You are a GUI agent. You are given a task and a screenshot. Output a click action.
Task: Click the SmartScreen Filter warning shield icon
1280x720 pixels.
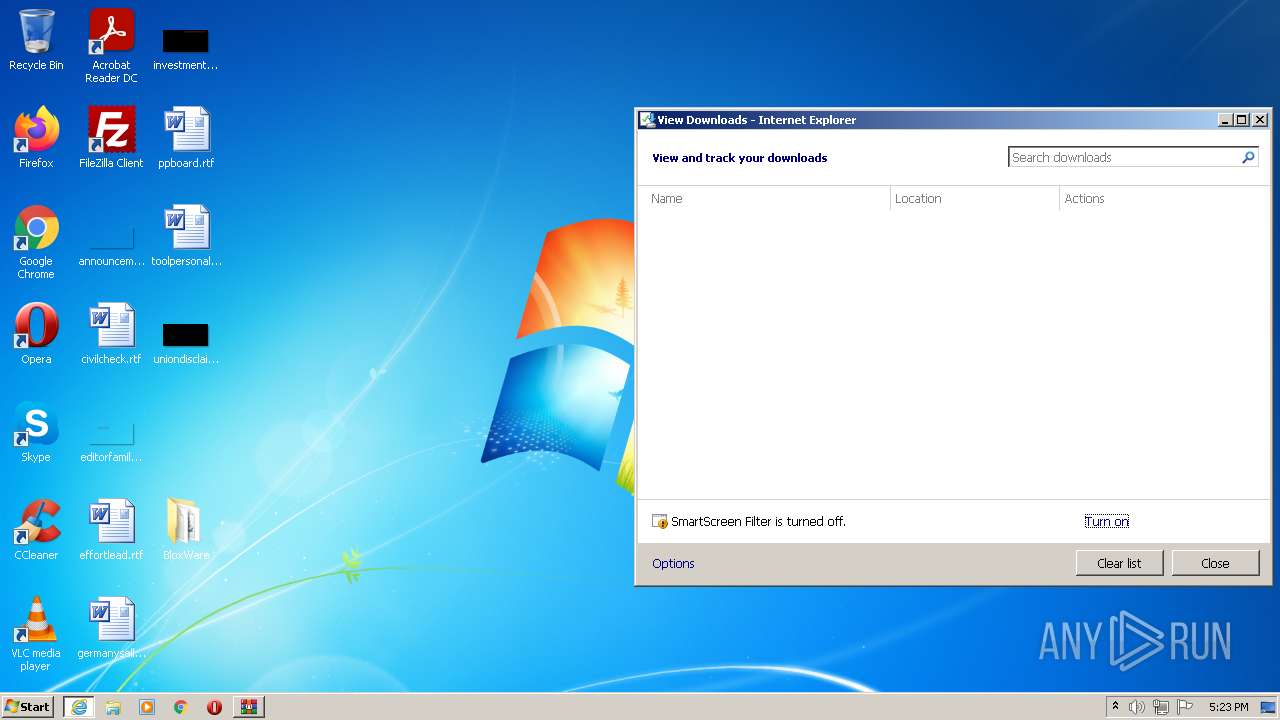(x=660, y=521)
